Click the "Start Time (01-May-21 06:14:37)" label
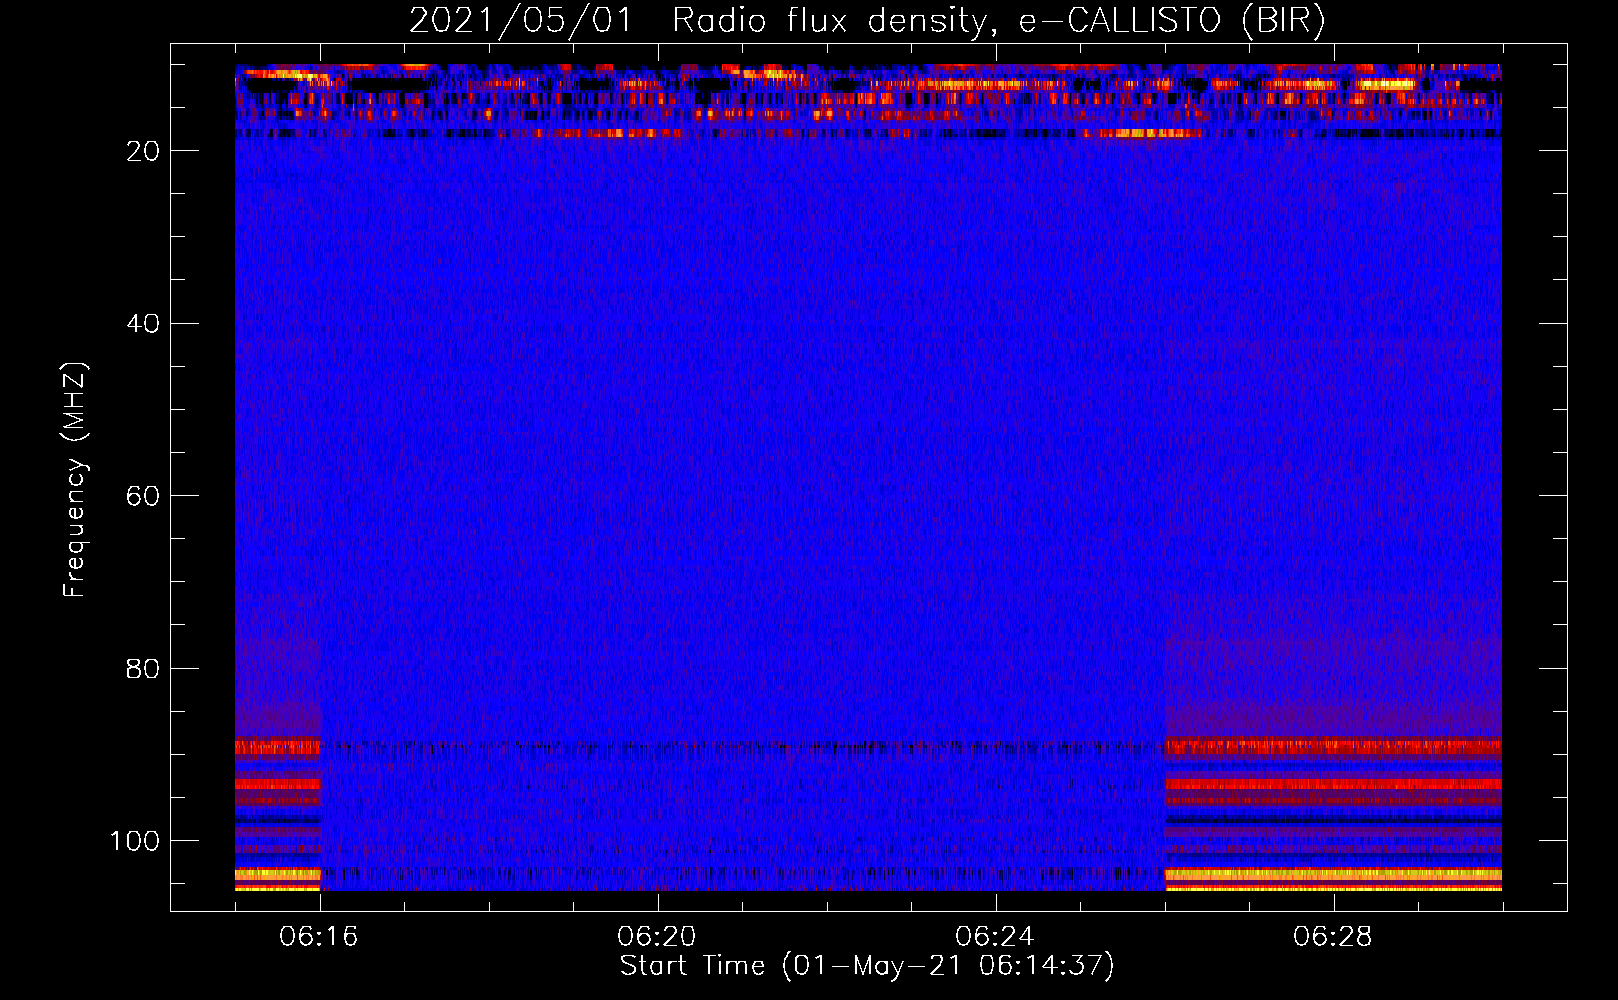This screenshot has height=1000, width=1618. 867,966
